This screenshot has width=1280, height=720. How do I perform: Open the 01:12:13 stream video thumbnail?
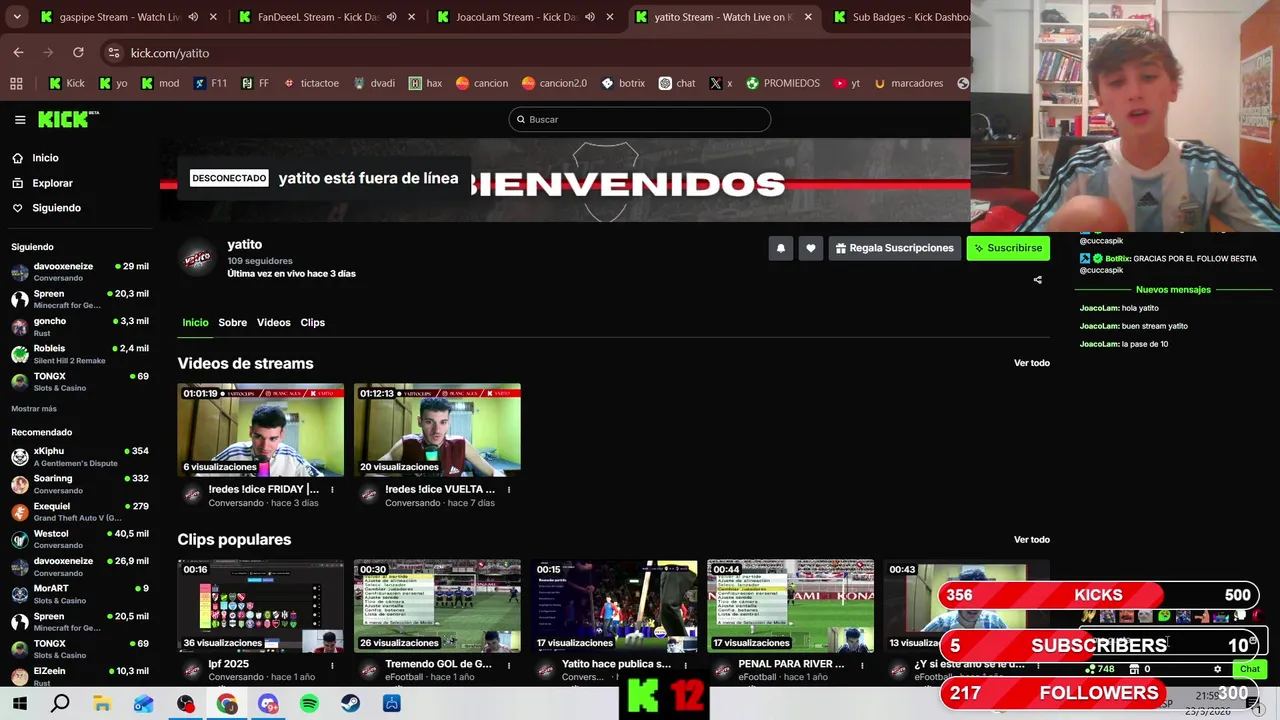(437, 430)
